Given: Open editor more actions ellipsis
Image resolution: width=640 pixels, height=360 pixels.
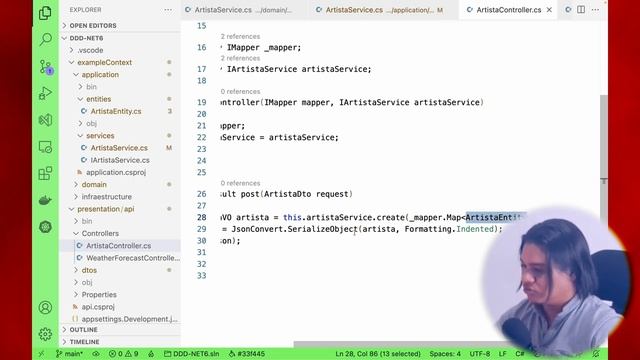Looking at the screenshot, I should (596, 10).
